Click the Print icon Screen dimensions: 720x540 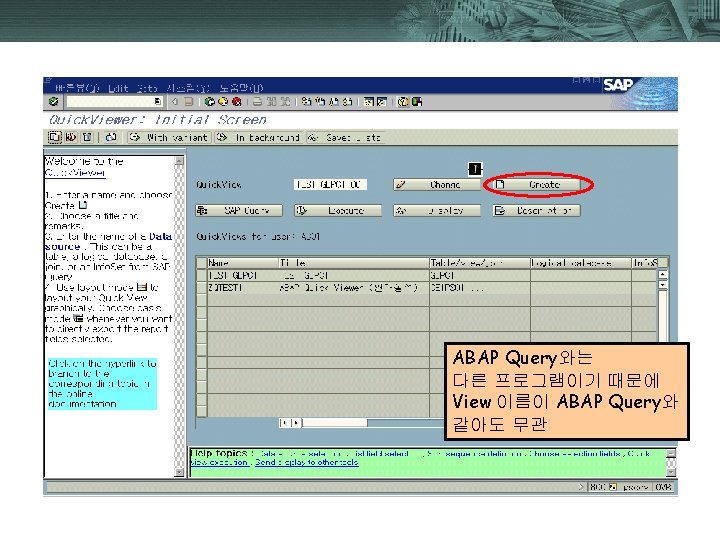pyautogui.click(x=258, y=101)
